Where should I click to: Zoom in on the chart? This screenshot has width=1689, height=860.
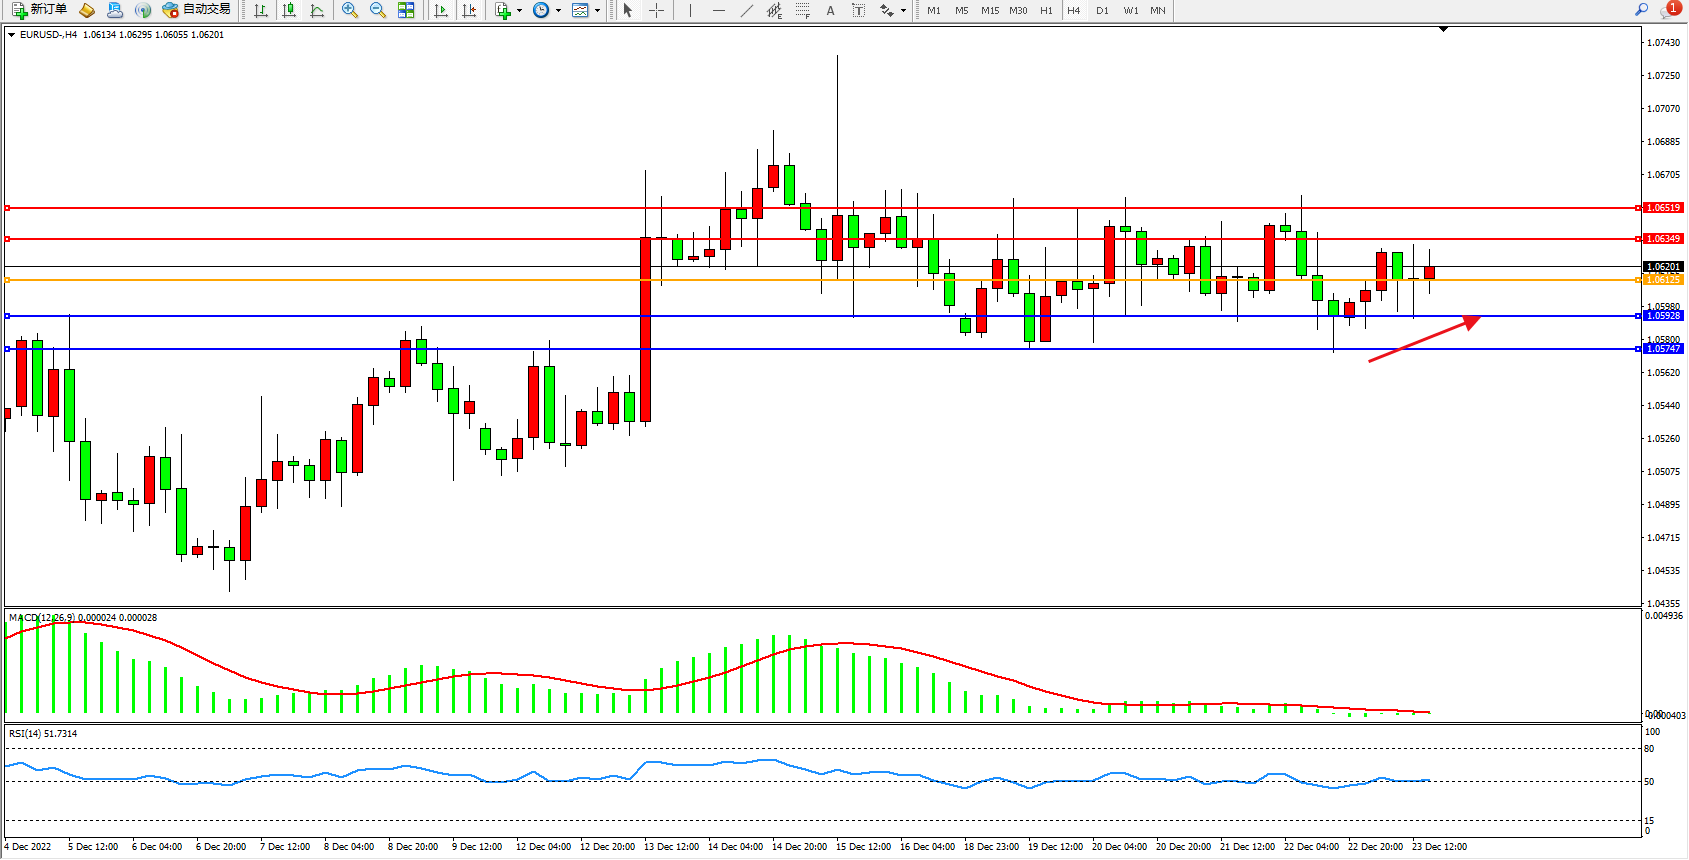tap(350, 10)
